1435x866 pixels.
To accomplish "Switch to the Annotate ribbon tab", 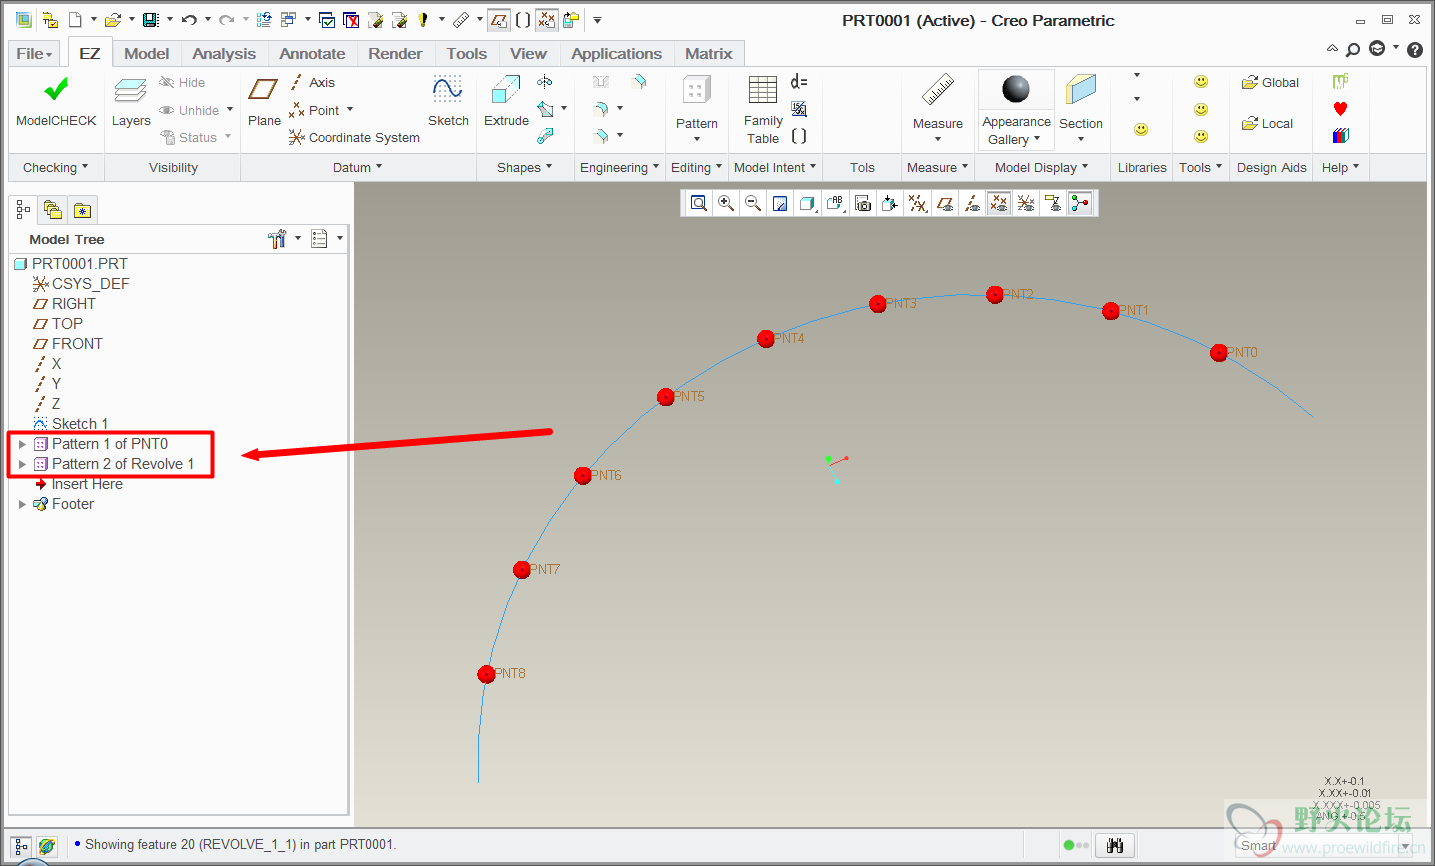I will click(x=312, y=53).
